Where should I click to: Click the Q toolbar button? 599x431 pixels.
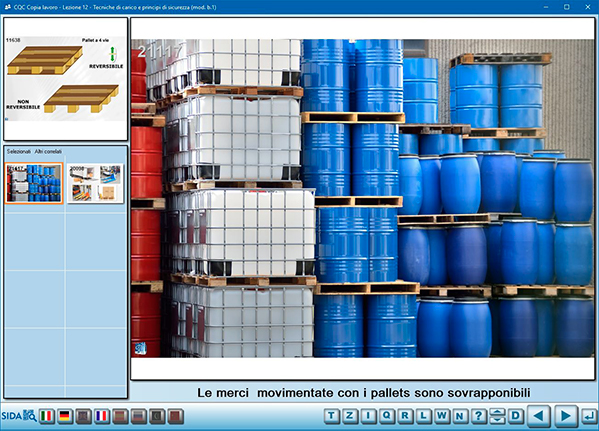(386, 416)
